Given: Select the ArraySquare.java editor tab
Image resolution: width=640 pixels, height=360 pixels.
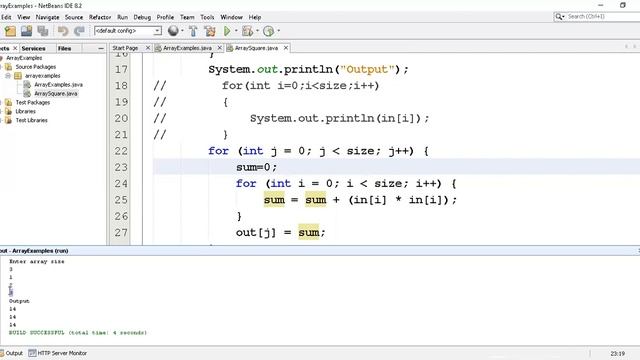Looking at the screenshot, I should [x=256, y=48].
